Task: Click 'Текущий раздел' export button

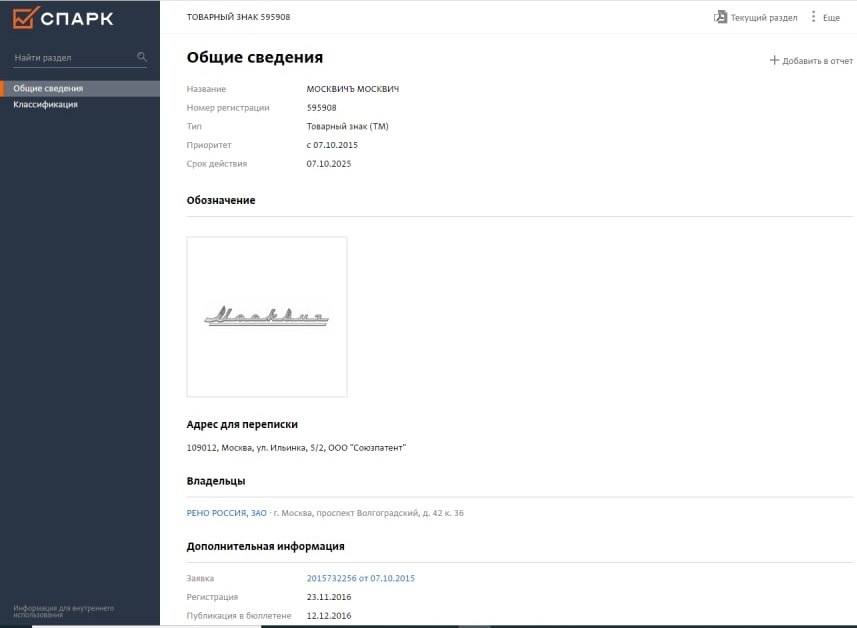Action: [755, 17]
